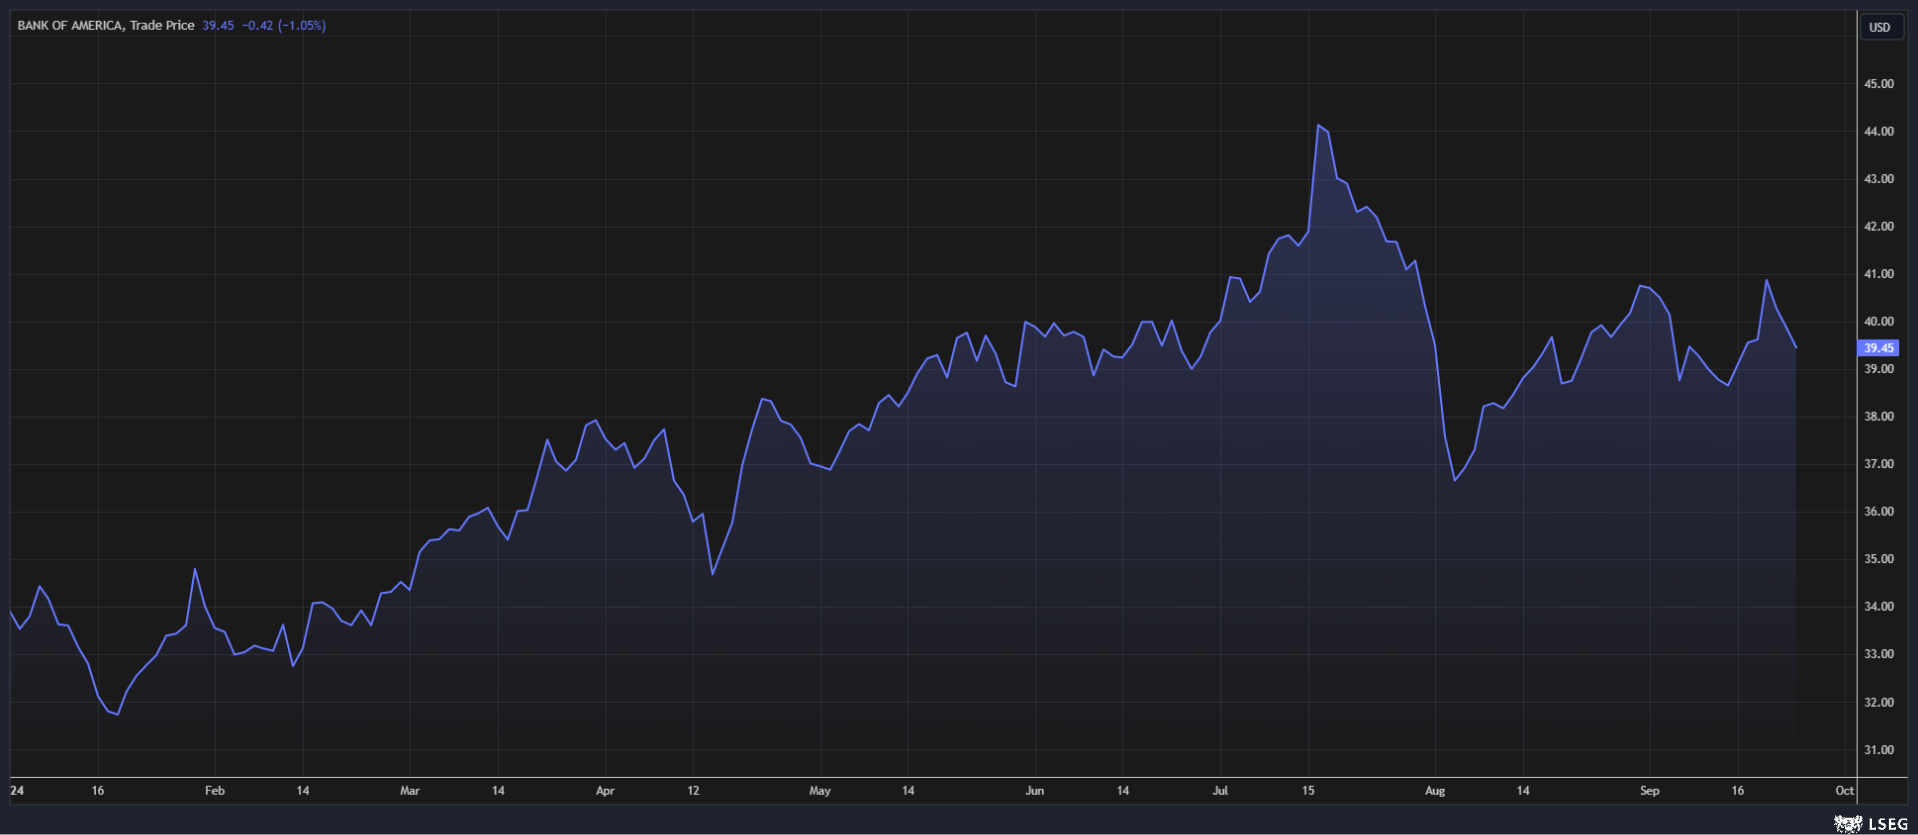Click the 42.00 price axis label

[x=1878, y=226]
